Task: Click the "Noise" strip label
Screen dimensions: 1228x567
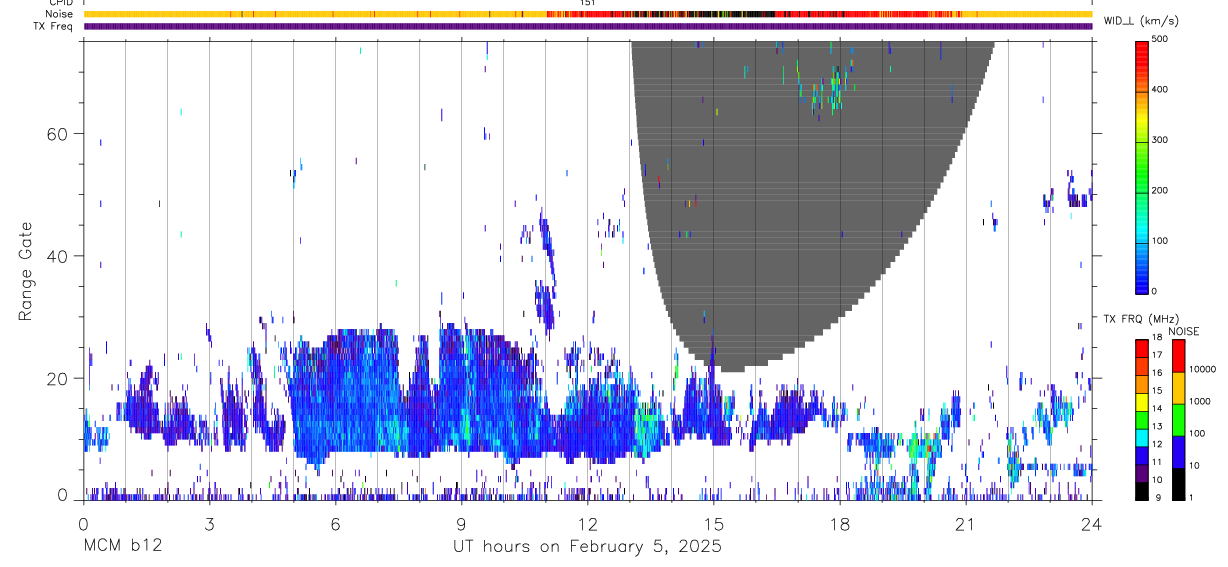Action: click(60, 15)
